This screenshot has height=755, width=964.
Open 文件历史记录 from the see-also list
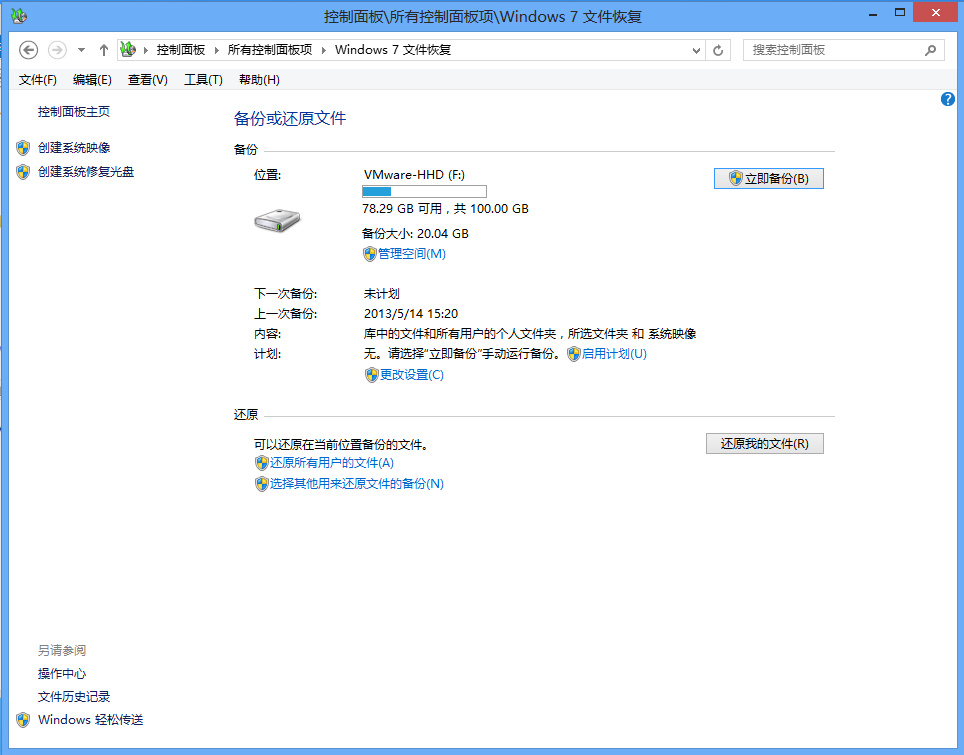tap(74, 697)
